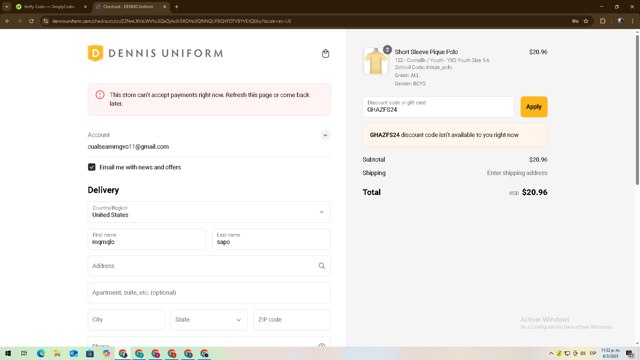Select the Checkout DENNIS Uniform tab
This screenshot has height=360, width=640.
[128, 7]
